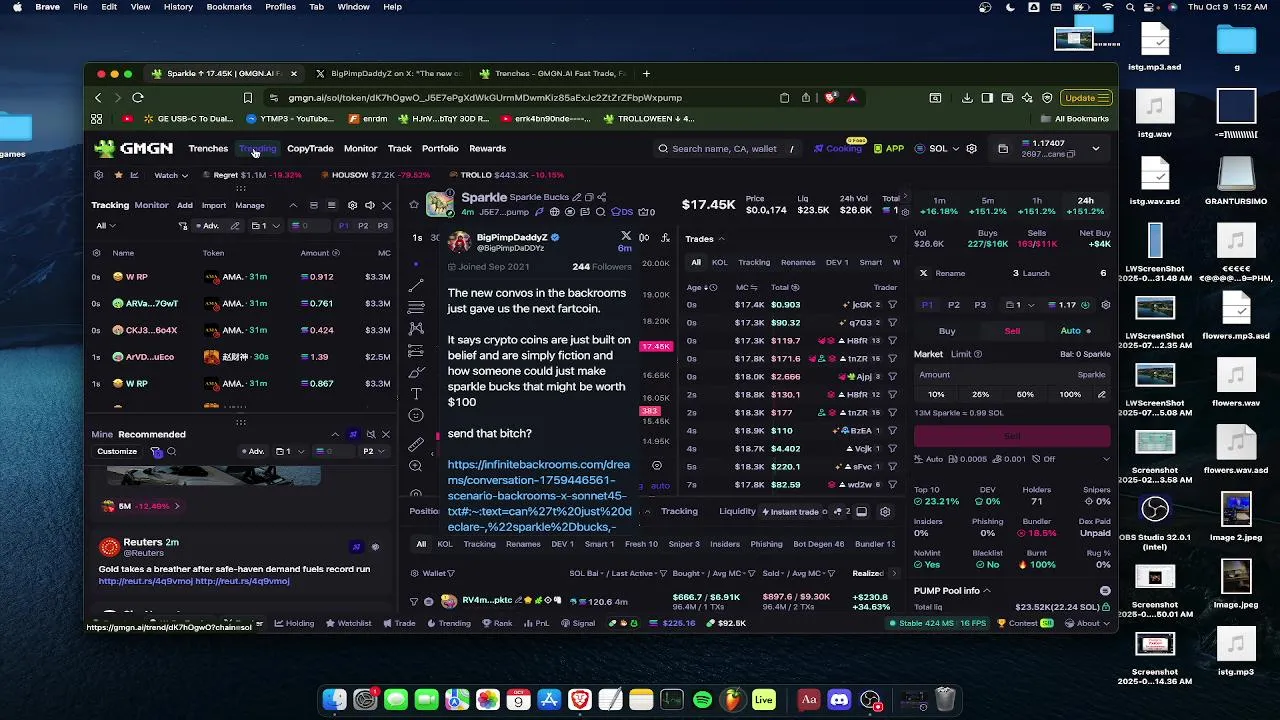Select the text tool in chart toolbar
Screen dimensions: 1280x720
pyautogui.click(x=417, y=394)
